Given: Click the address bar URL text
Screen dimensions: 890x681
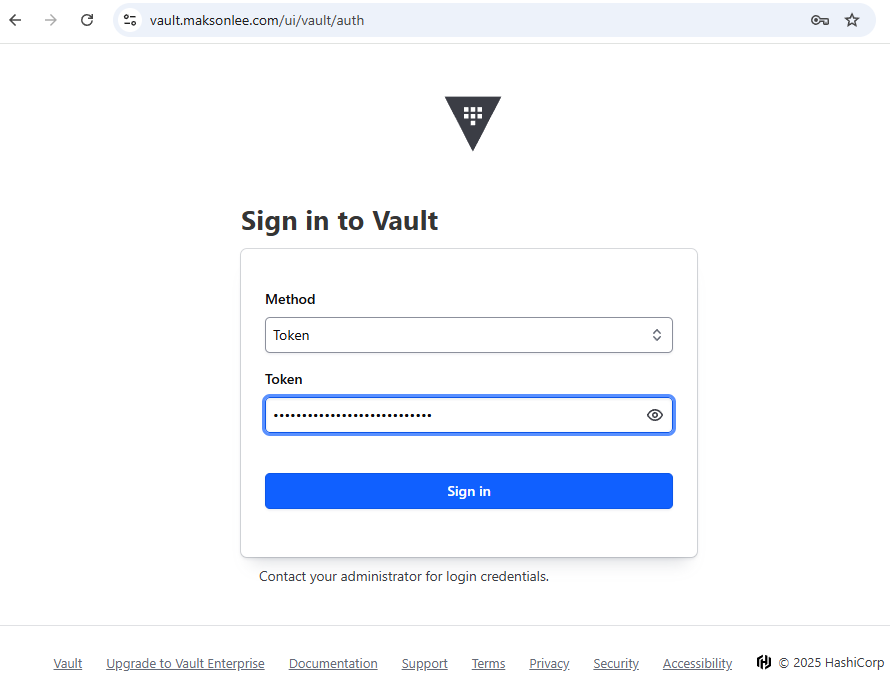Looking at the screenshot, I should tap(257, 20).
